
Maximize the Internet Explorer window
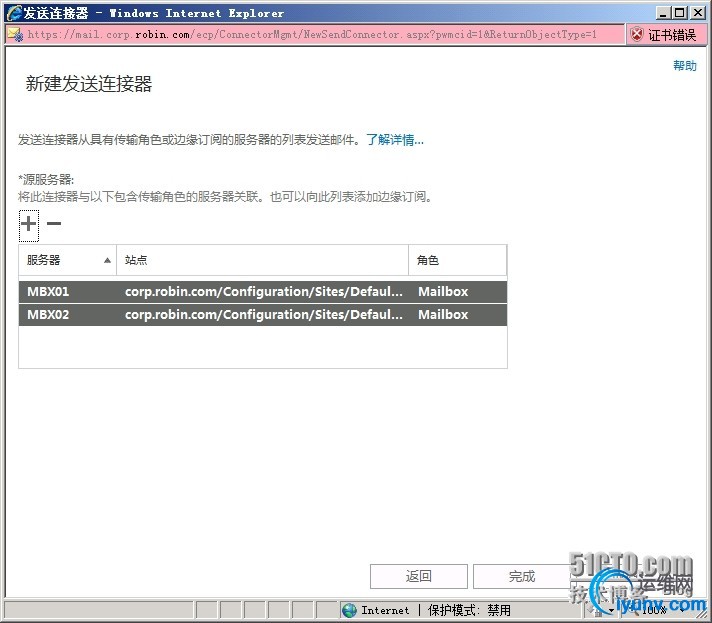pos(680,13)
